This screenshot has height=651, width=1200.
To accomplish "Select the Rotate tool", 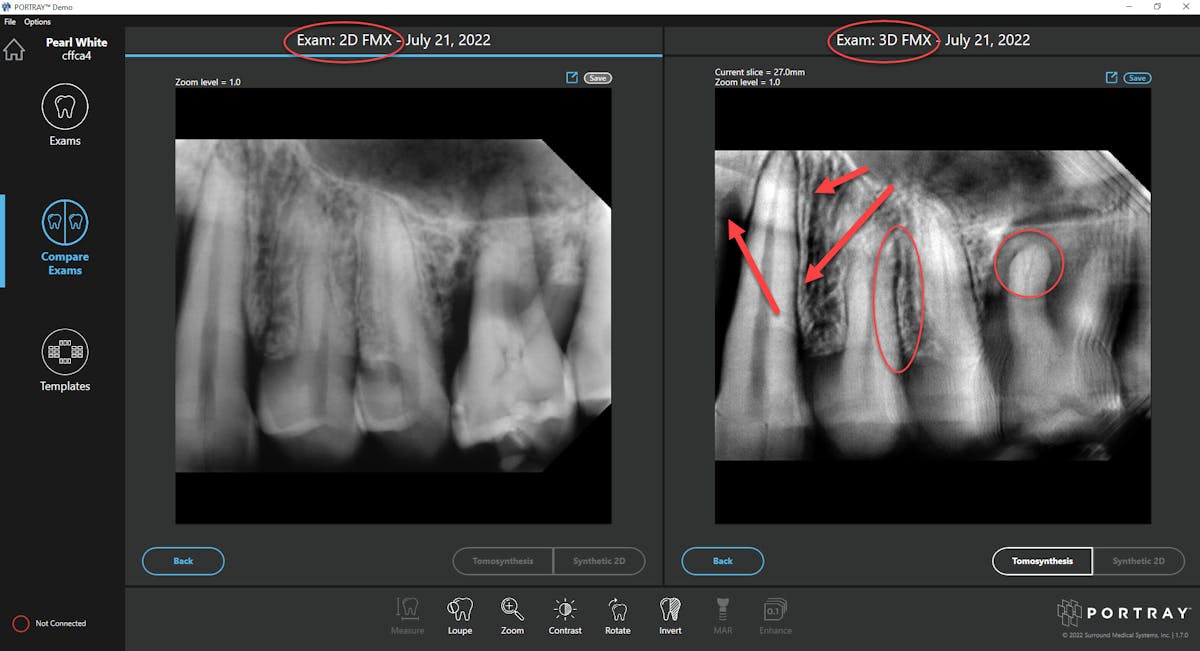I will 618,614.
